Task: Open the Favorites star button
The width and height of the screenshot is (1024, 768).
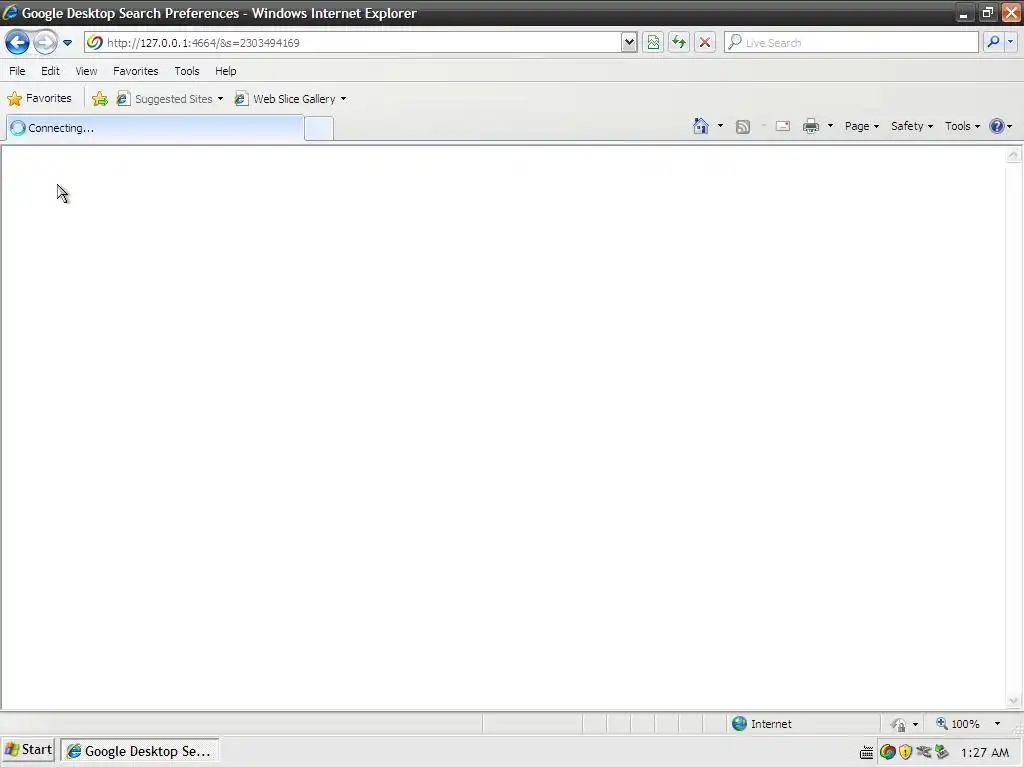Action: (39, 99)
